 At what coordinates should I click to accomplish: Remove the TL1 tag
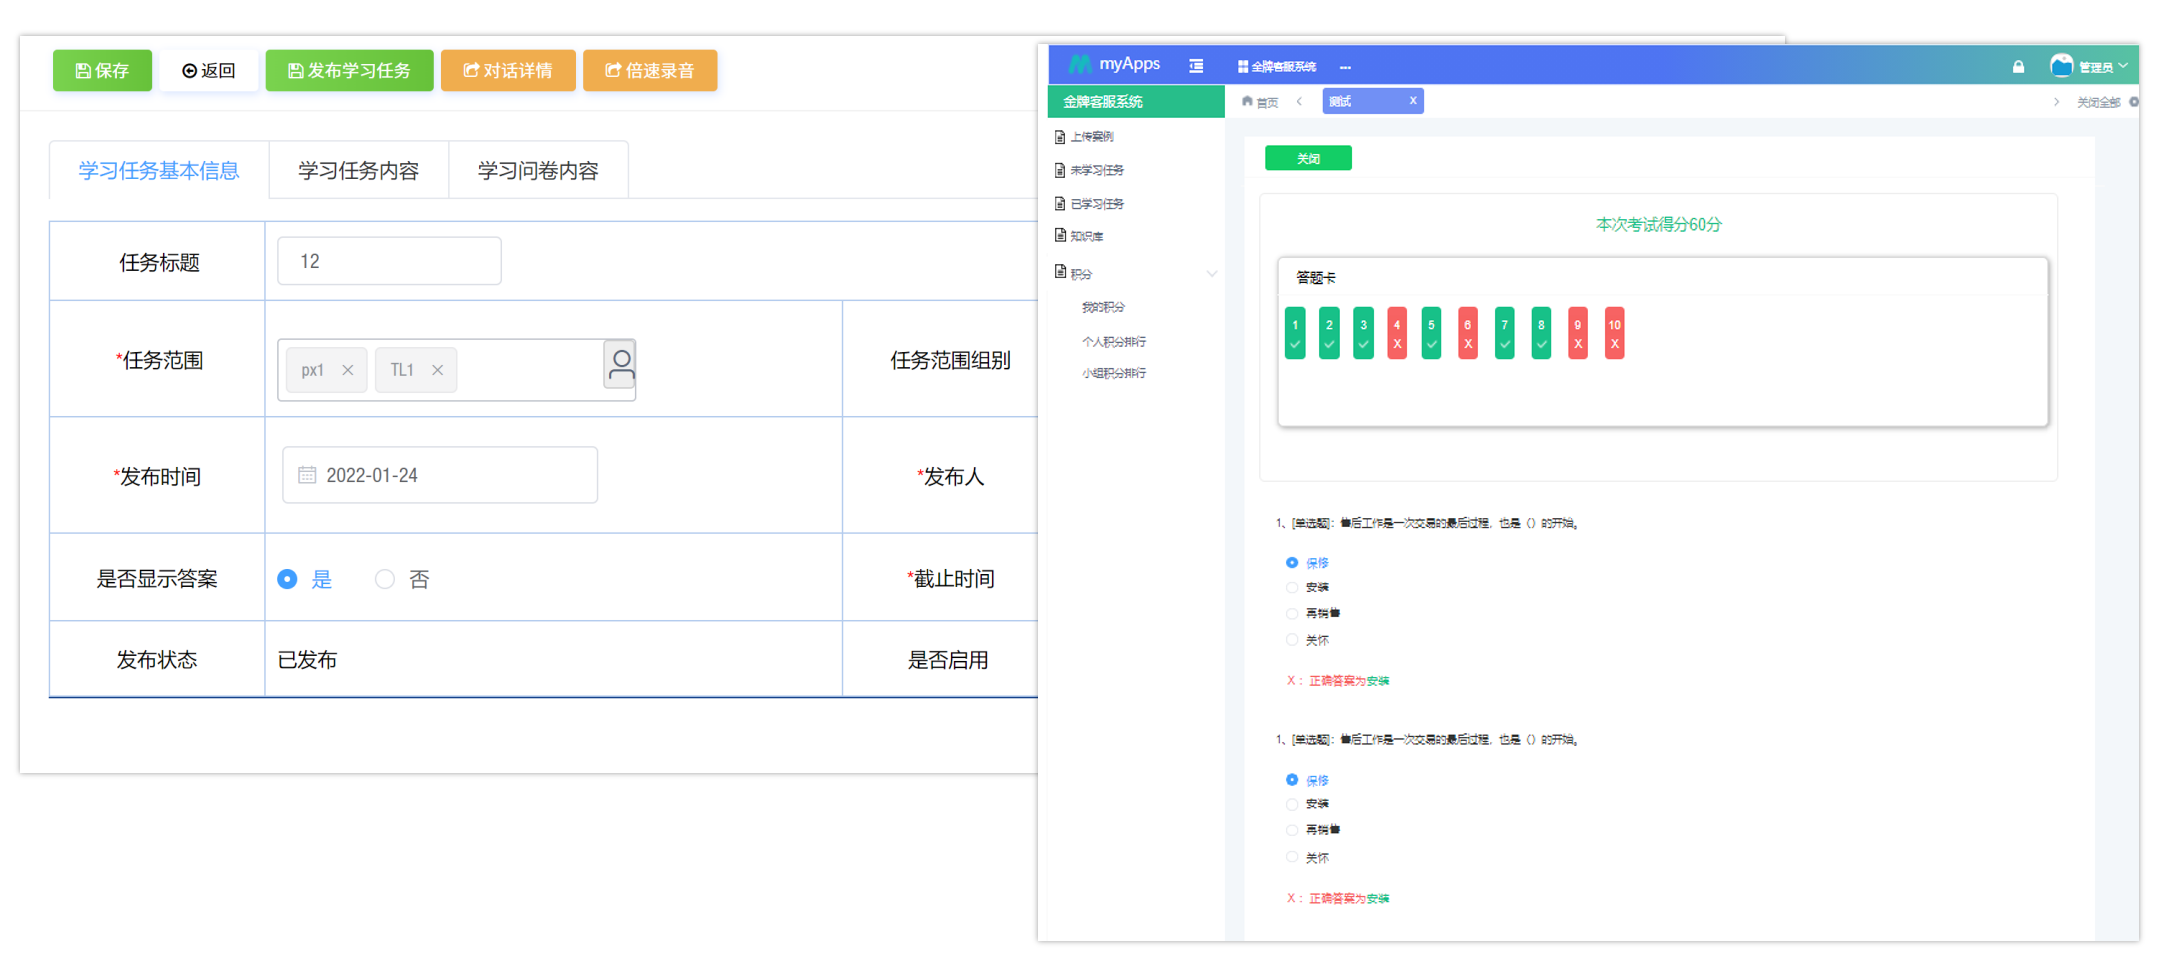pyautogui.click(x=437, y=370)
